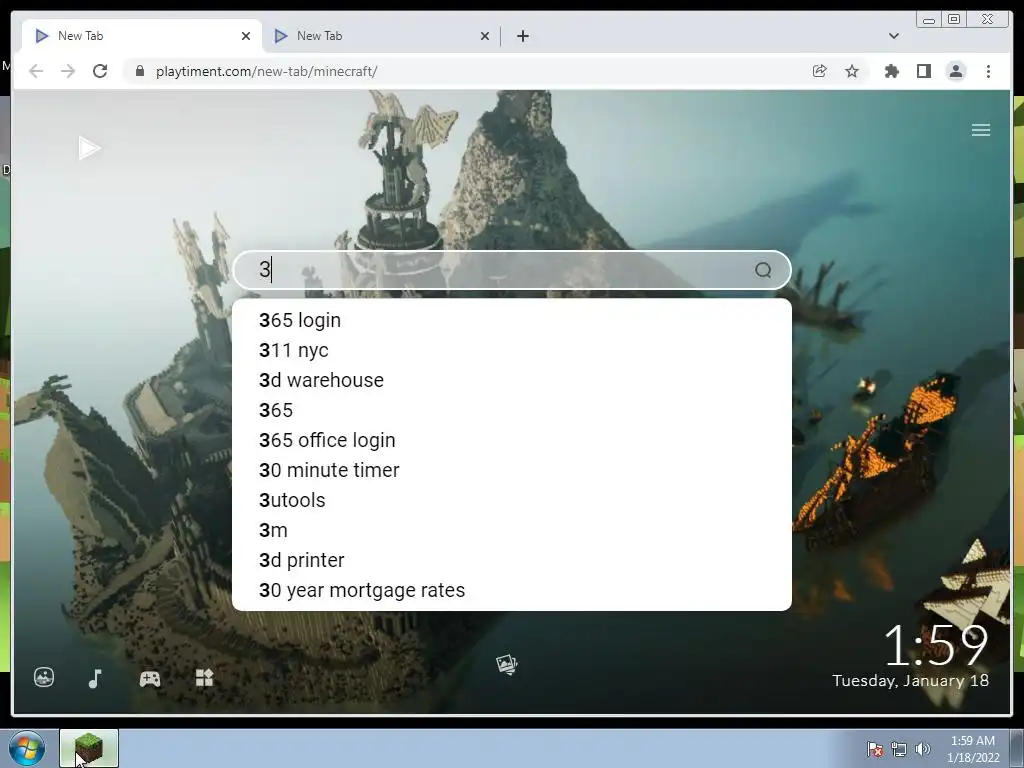Open the hamburger menu on the page
The width and height of the screenshot is (1024, 768).
[x=980, y=130]
